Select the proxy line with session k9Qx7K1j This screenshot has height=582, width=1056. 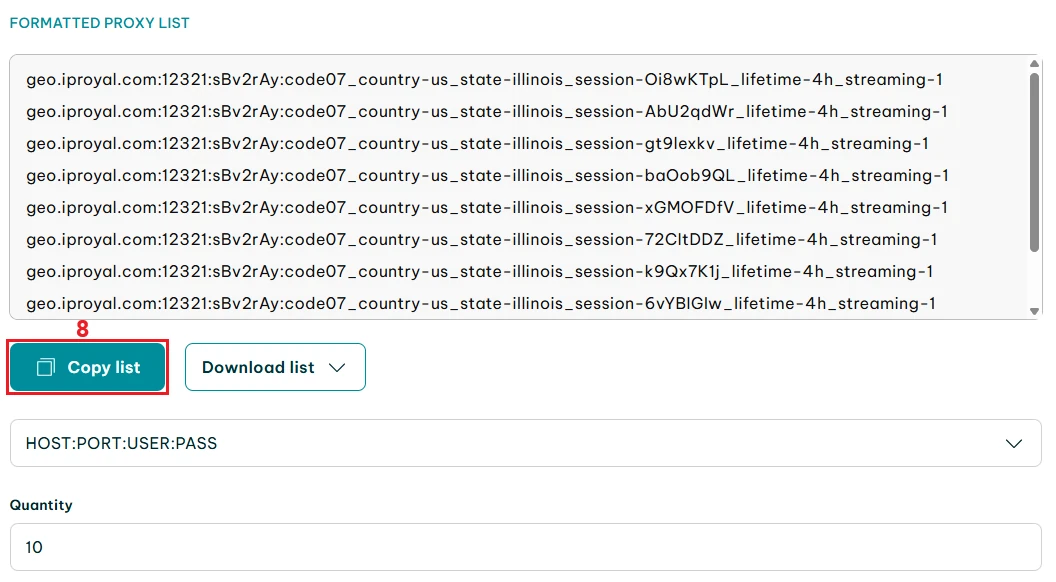479,272
